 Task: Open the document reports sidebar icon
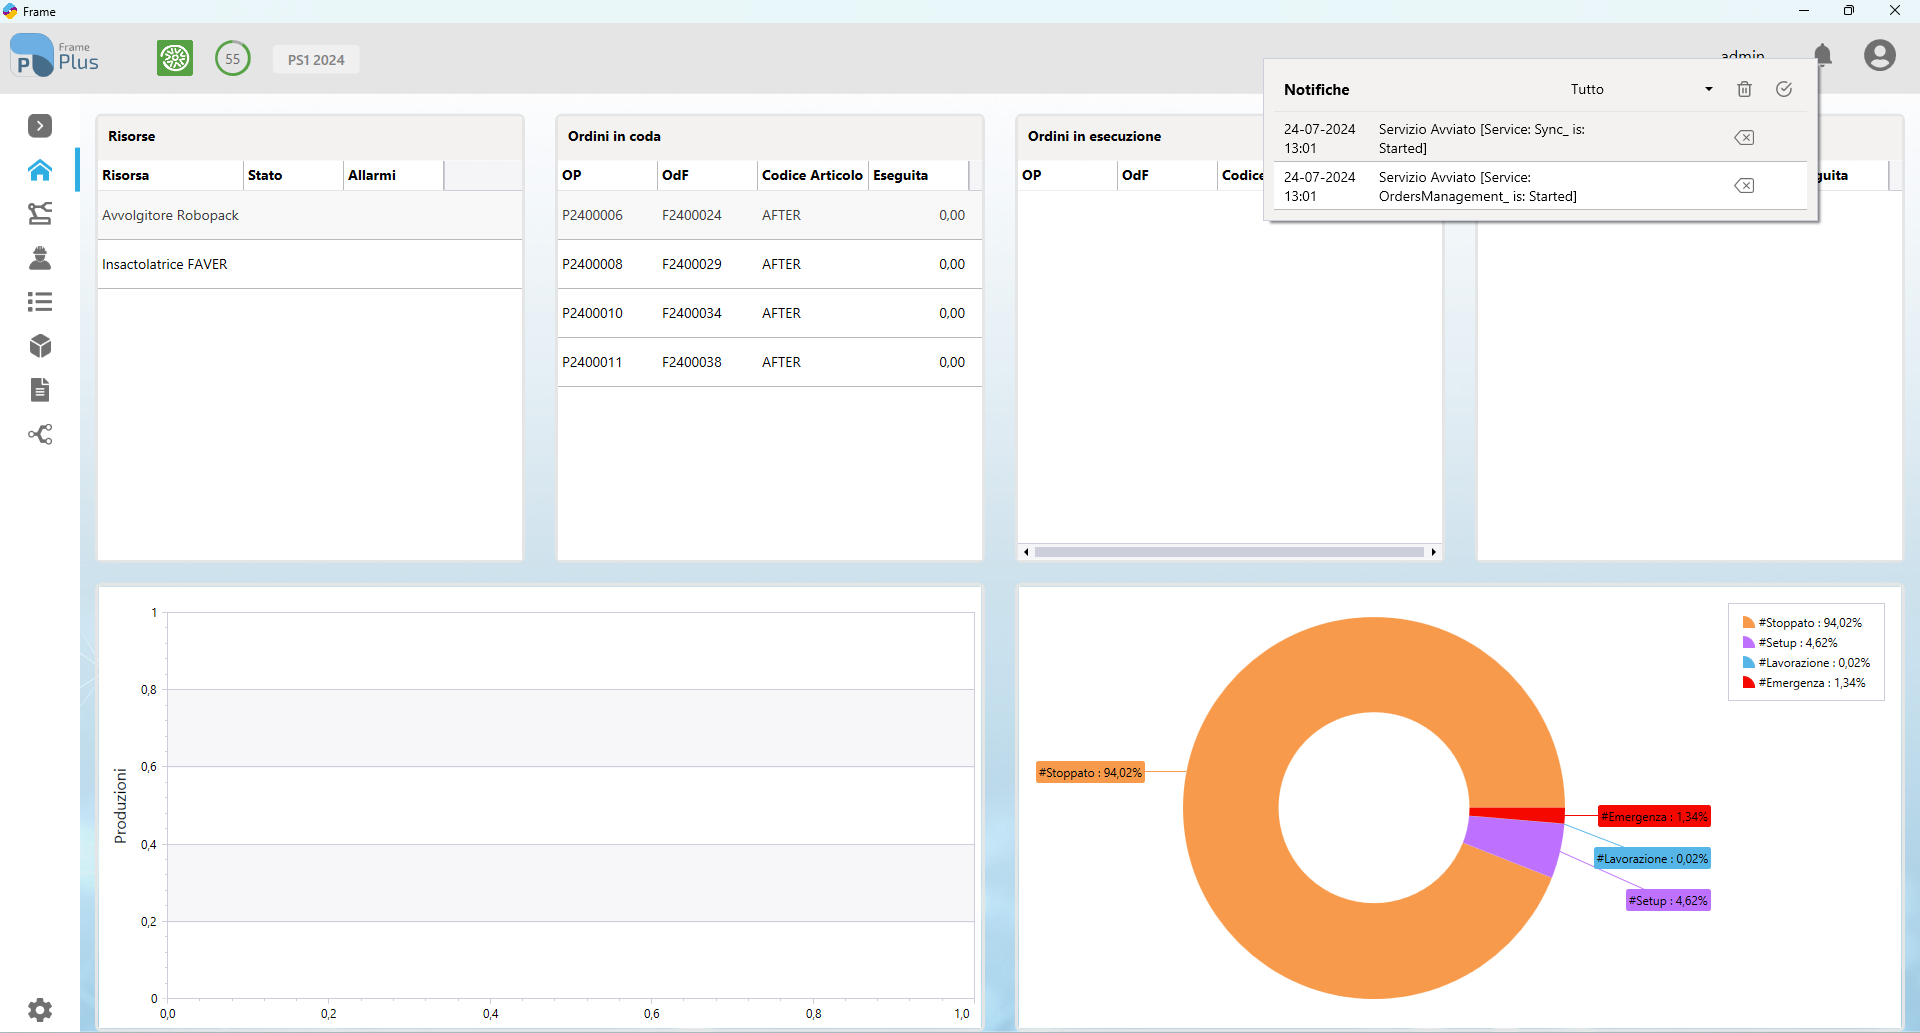40,390
